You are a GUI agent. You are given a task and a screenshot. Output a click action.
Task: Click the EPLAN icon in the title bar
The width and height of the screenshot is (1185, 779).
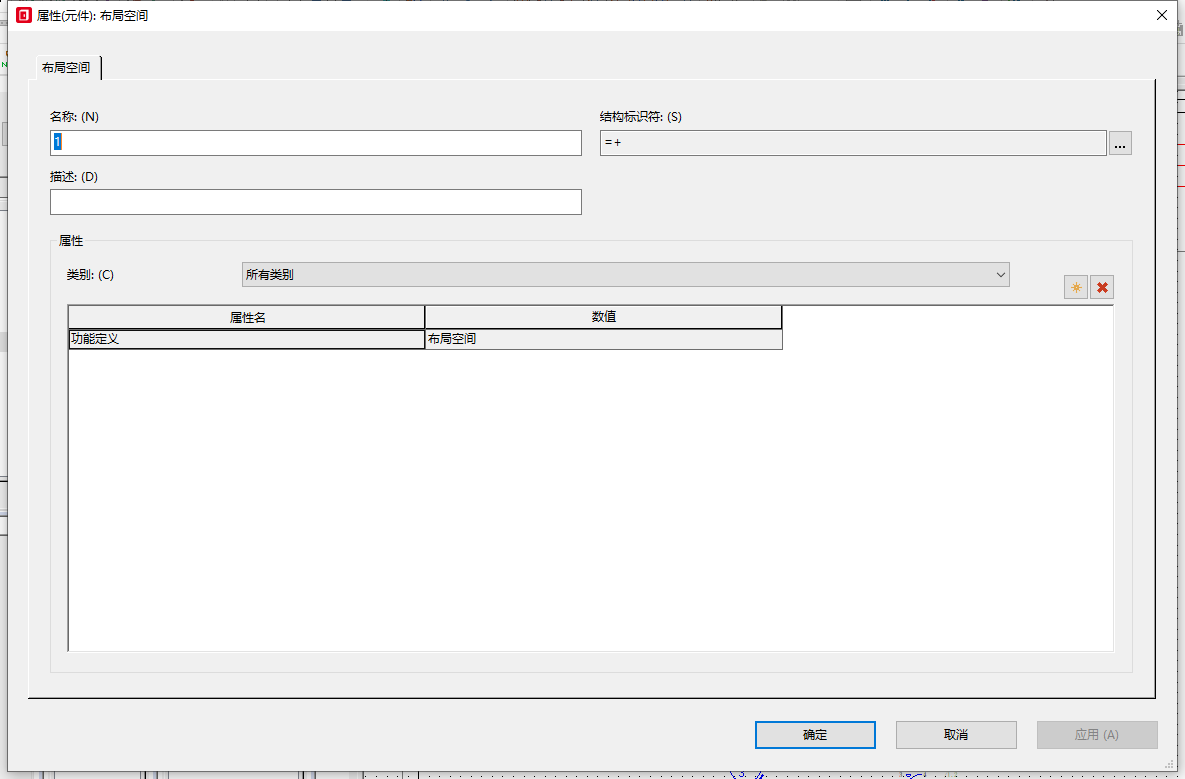pyautogui.click(x=24, y=16)
